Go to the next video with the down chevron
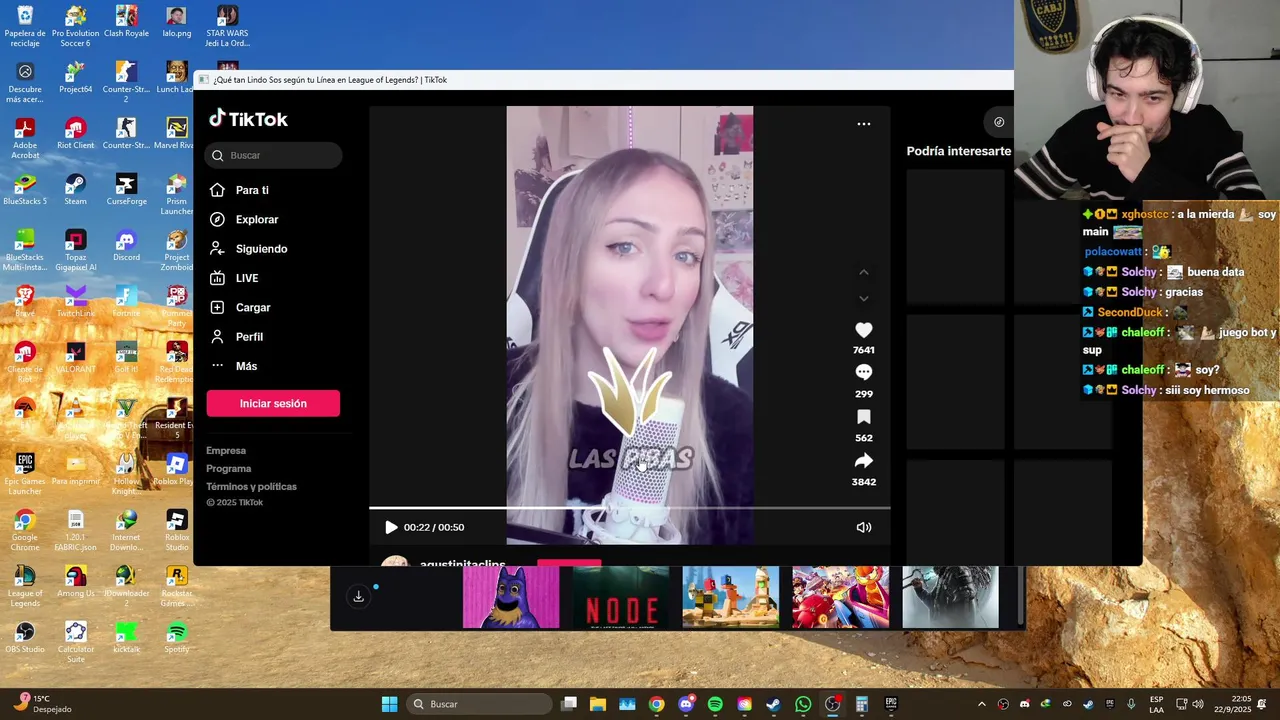 (864, 298)
